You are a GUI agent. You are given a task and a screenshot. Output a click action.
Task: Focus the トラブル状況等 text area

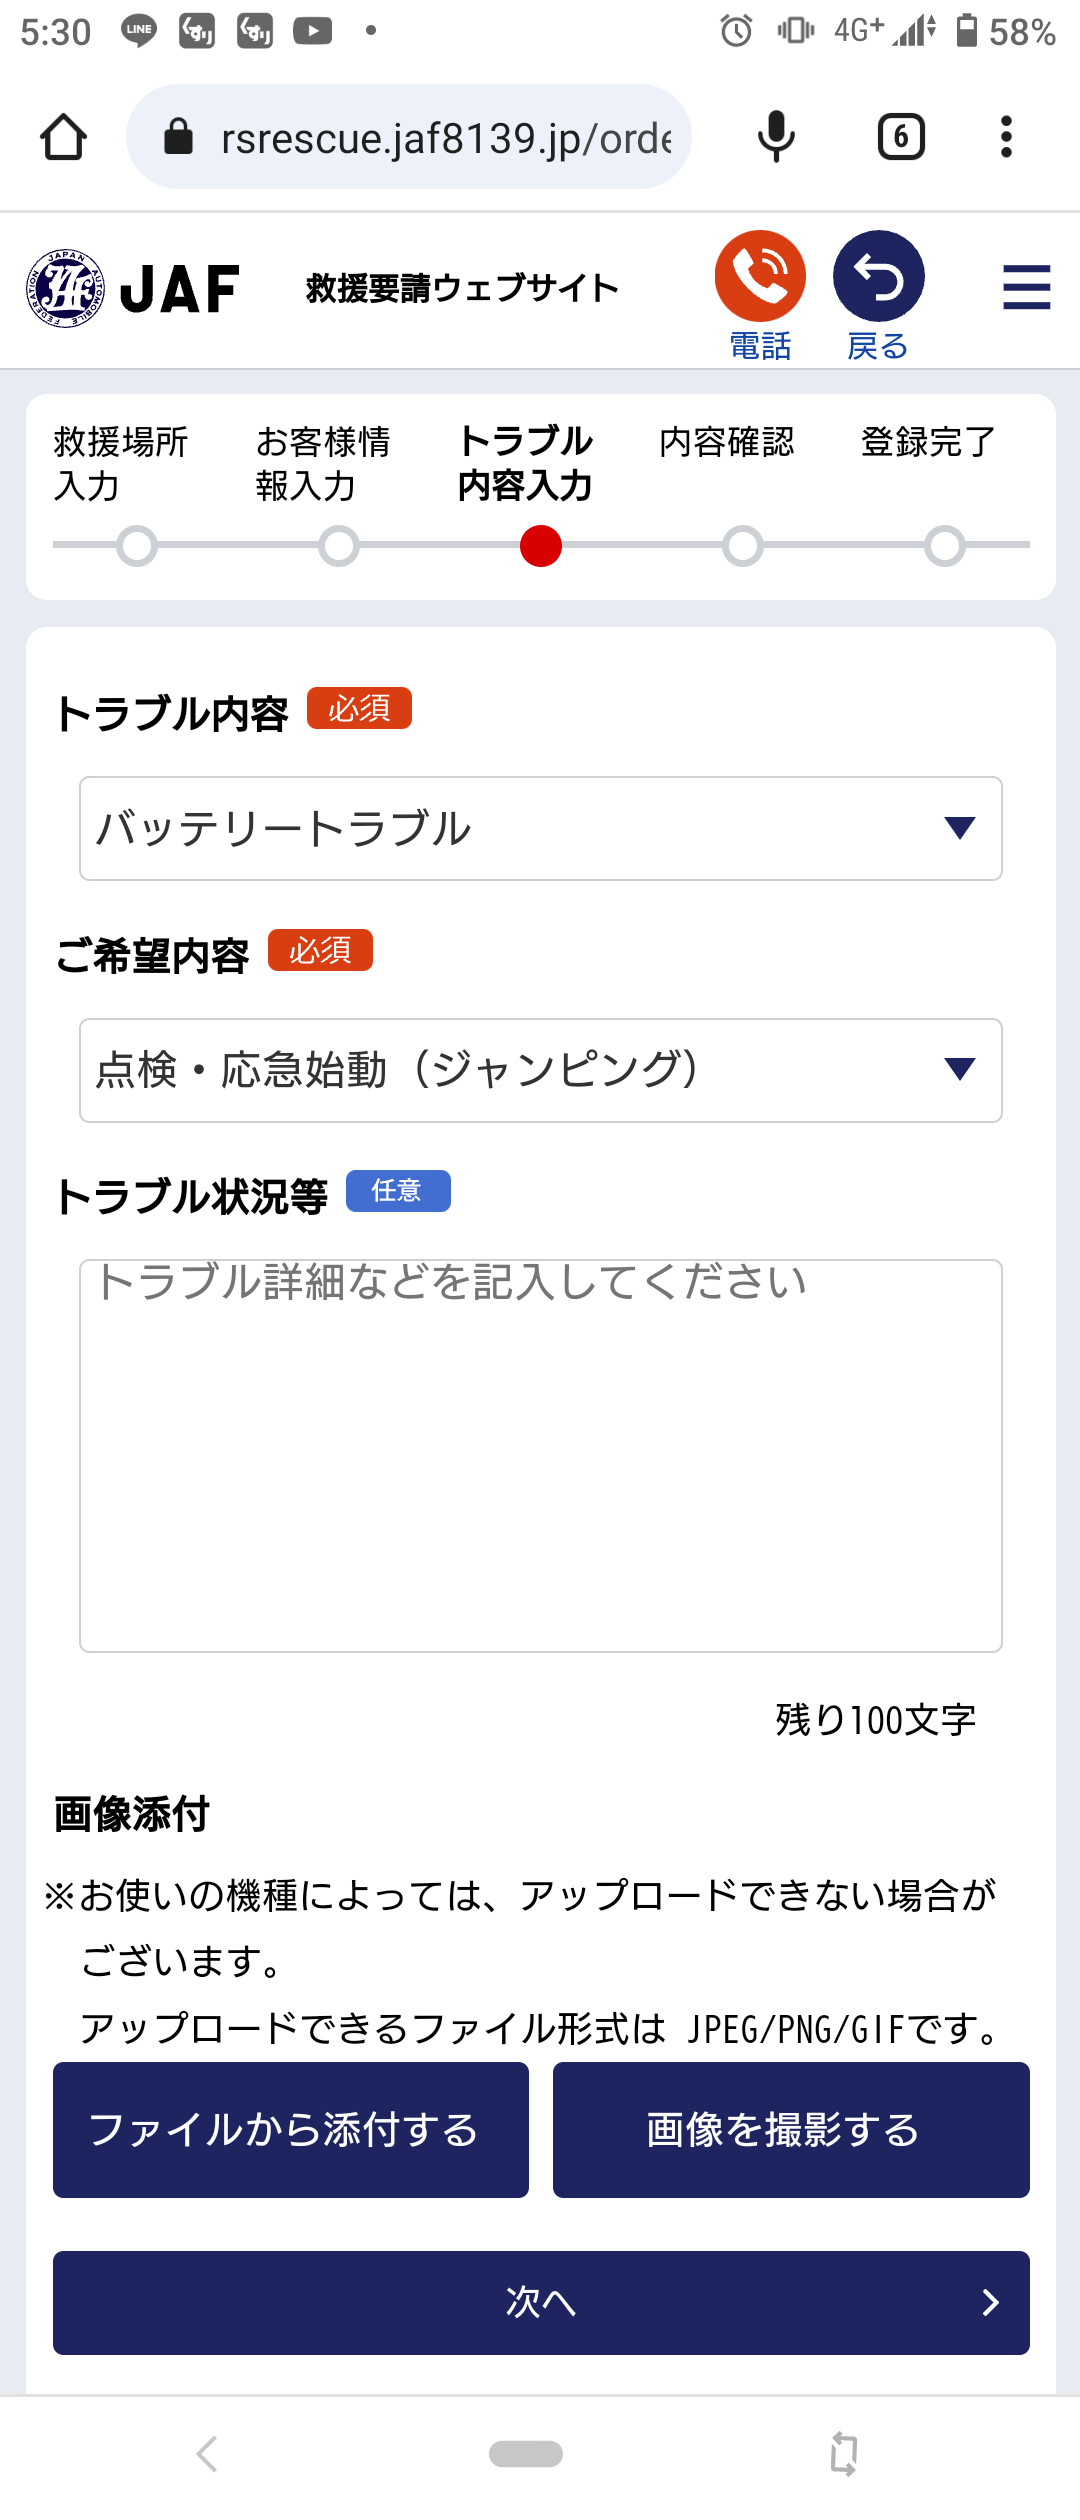click(x=540, y=1455)
